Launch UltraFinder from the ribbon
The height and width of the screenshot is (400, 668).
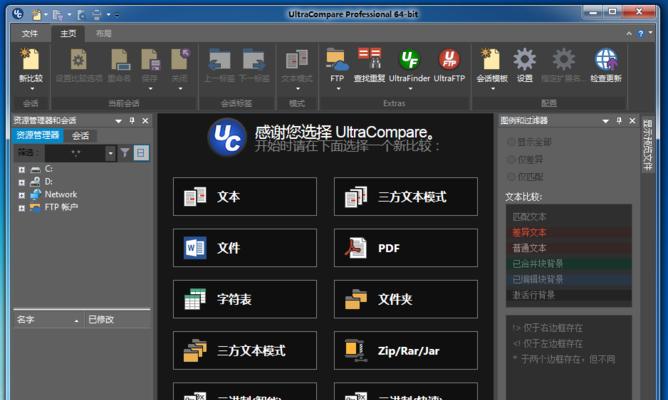[409, 60]
